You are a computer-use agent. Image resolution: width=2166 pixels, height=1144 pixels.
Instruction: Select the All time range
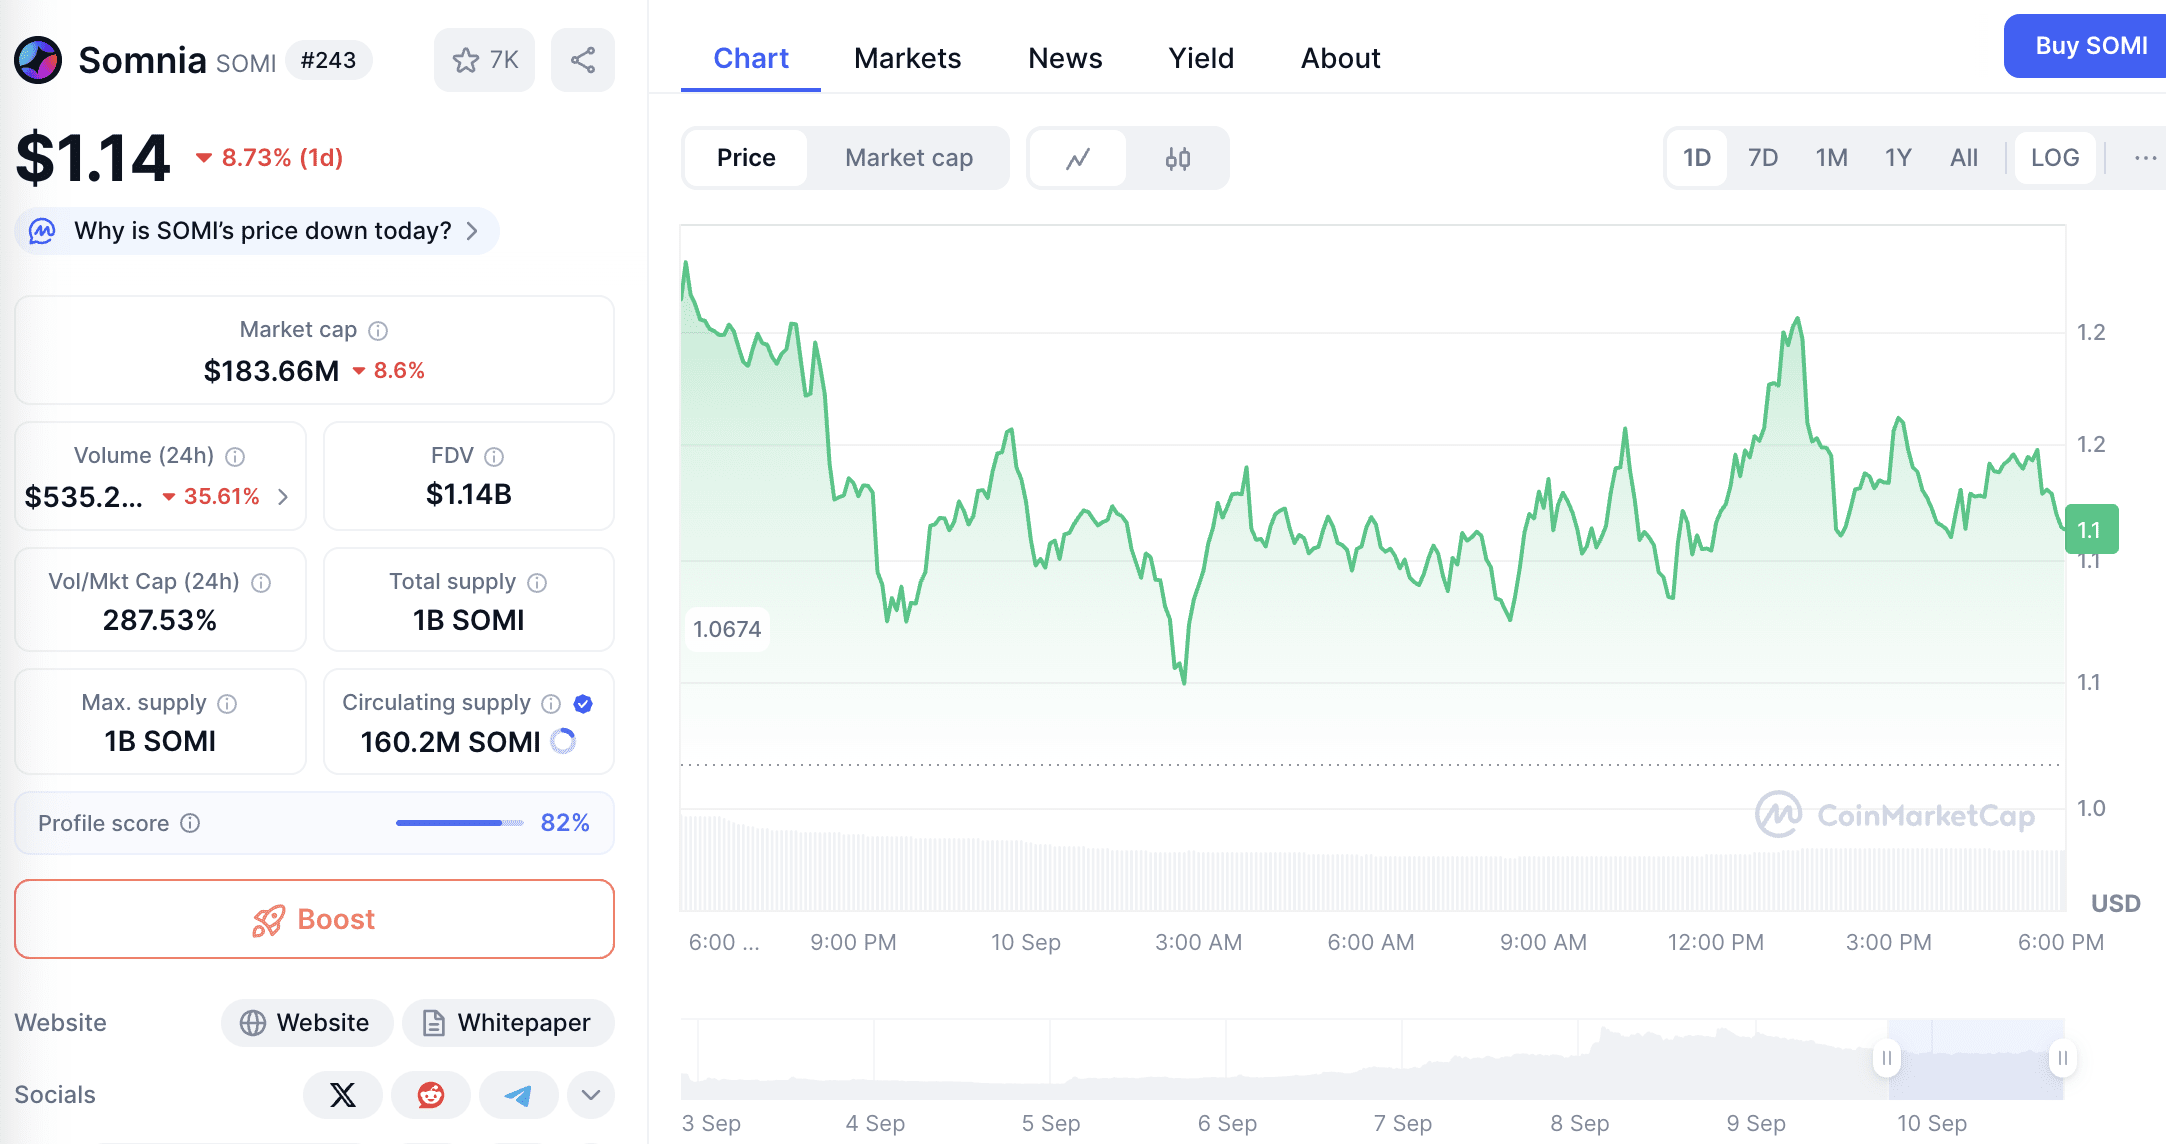(x=1964, y=158)
